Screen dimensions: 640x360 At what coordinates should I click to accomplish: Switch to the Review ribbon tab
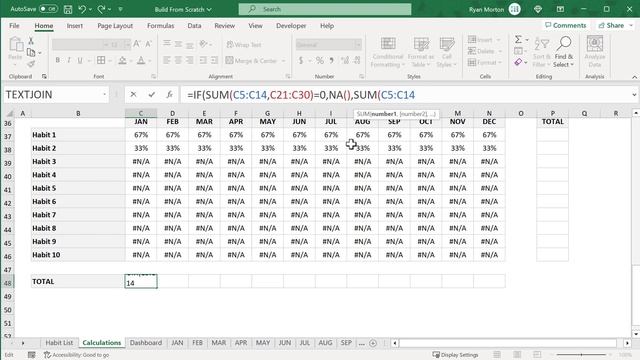click(x=224, y=26)
